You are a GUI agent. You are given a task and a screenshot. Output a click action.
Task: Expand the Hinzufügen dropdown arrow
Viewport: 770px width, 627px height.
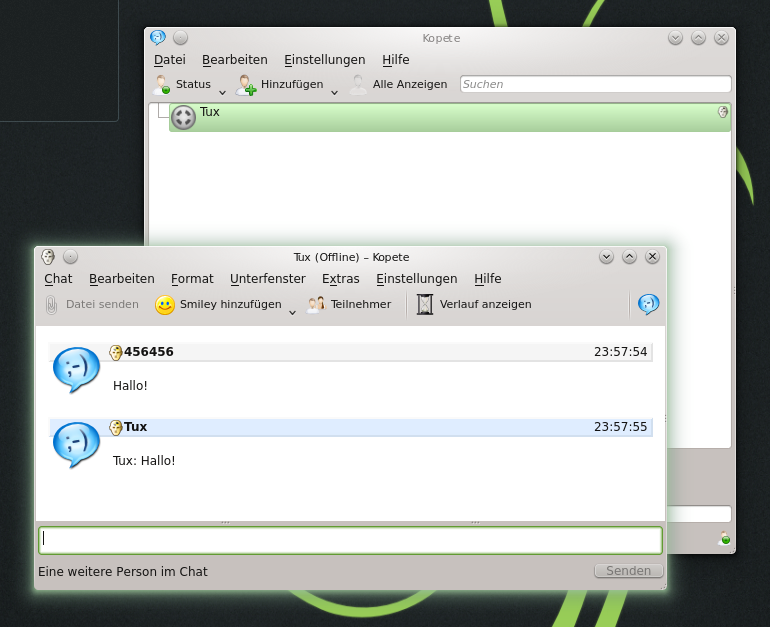click(x=334, y=92)
